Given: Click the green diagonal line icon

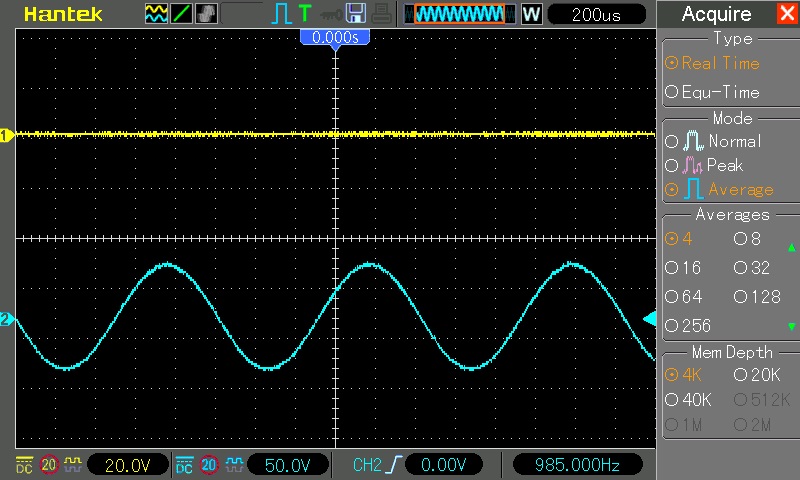Looking at the screenshot, I should click(x=182, y=14).
